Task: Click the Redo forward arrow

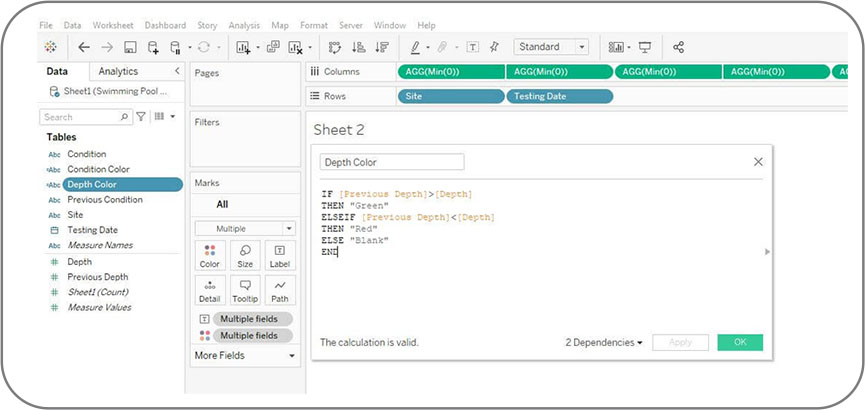Action: coord(107,47)
